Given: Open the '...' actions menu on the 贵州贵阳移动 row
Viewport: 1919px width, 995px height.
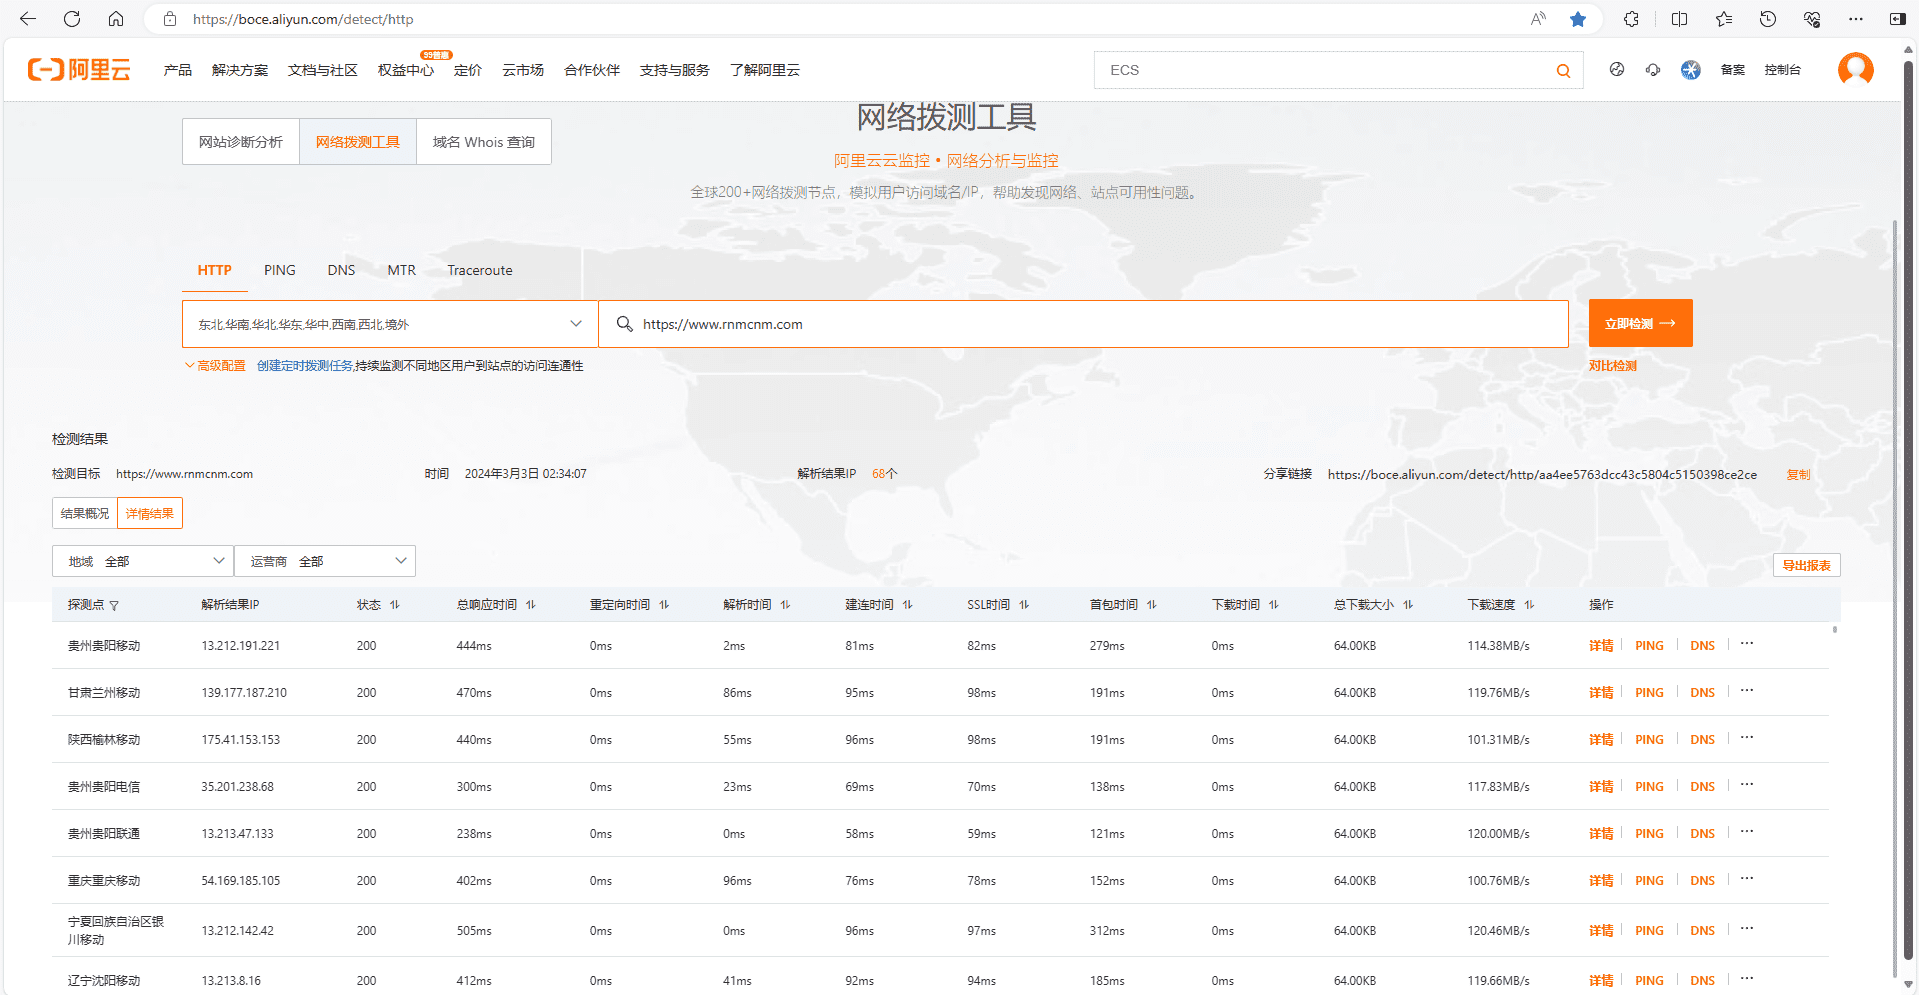Looking at the screenshot, I should pos(1747,644).
